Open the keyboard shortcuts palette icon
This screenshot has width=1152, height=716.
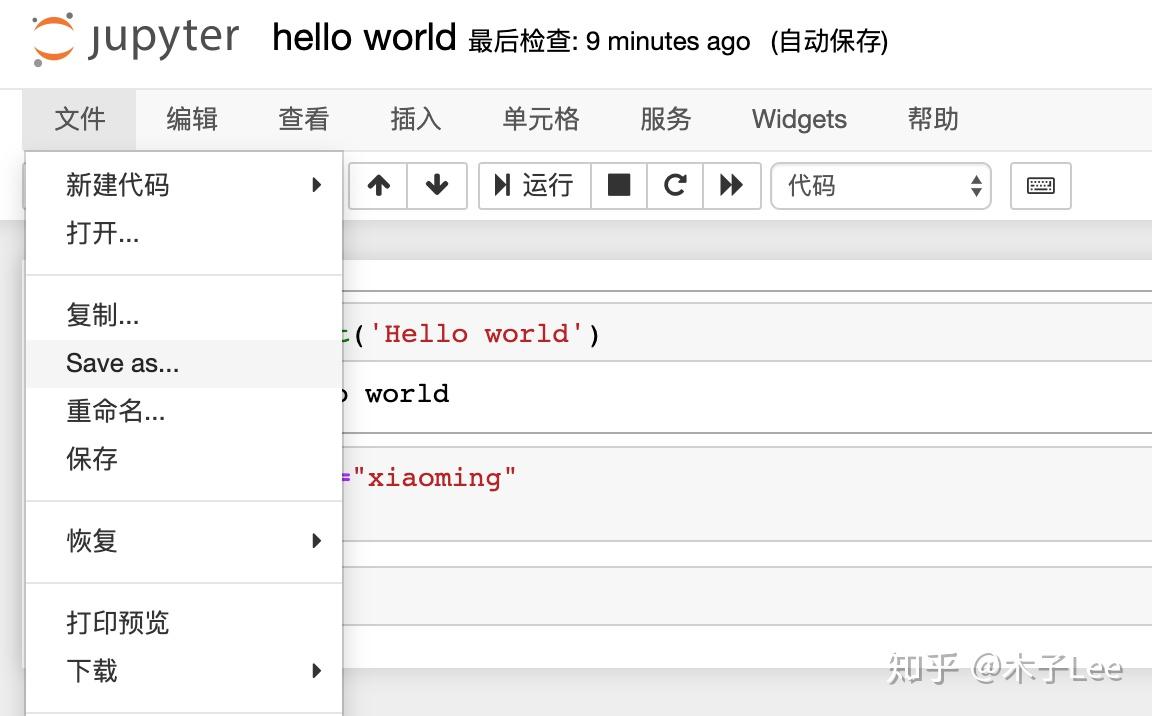coord(1040,186)
